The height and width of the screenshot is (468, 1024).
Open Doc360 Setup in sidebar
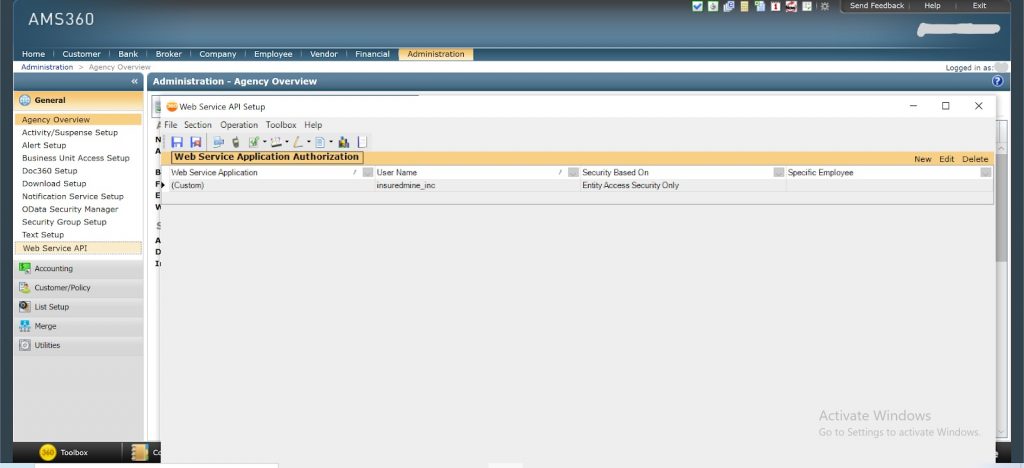click(50, 171)
